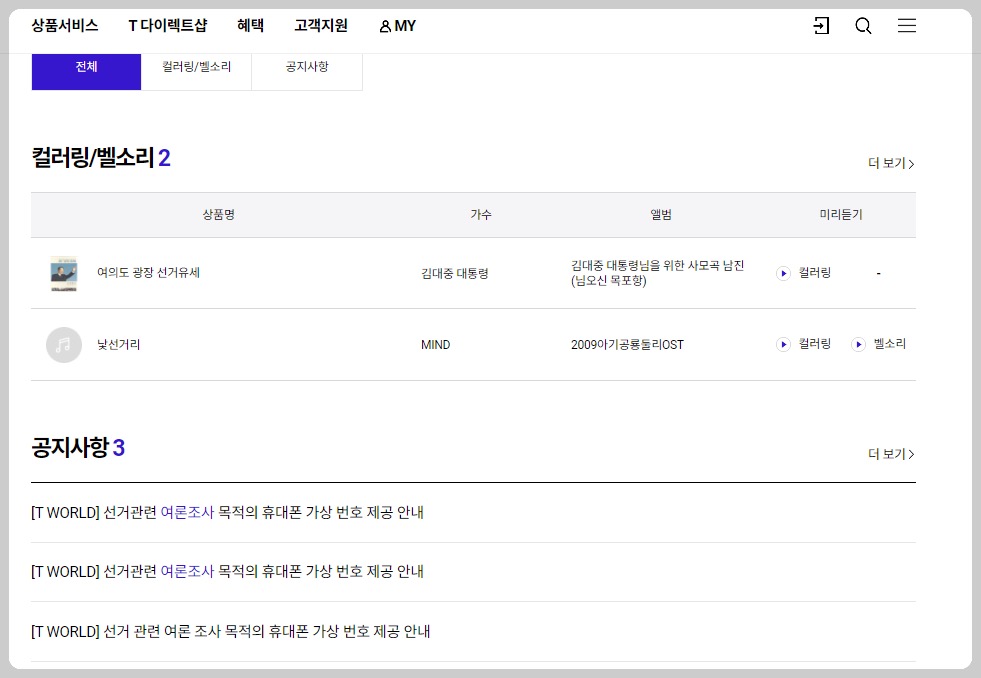Open the search magnifier icon
Screen dimensions: 981x678
[863, 26]
